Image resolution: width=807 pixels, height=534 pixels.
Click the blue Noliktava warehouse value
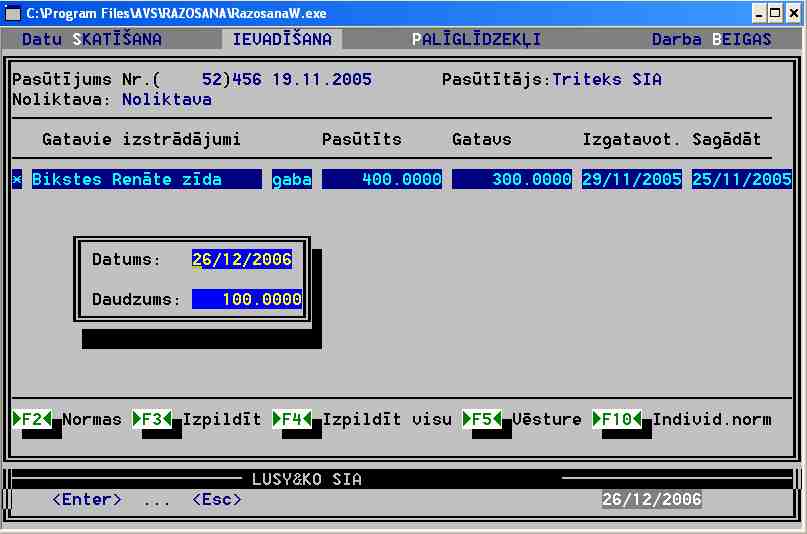[x=167, y=100]
